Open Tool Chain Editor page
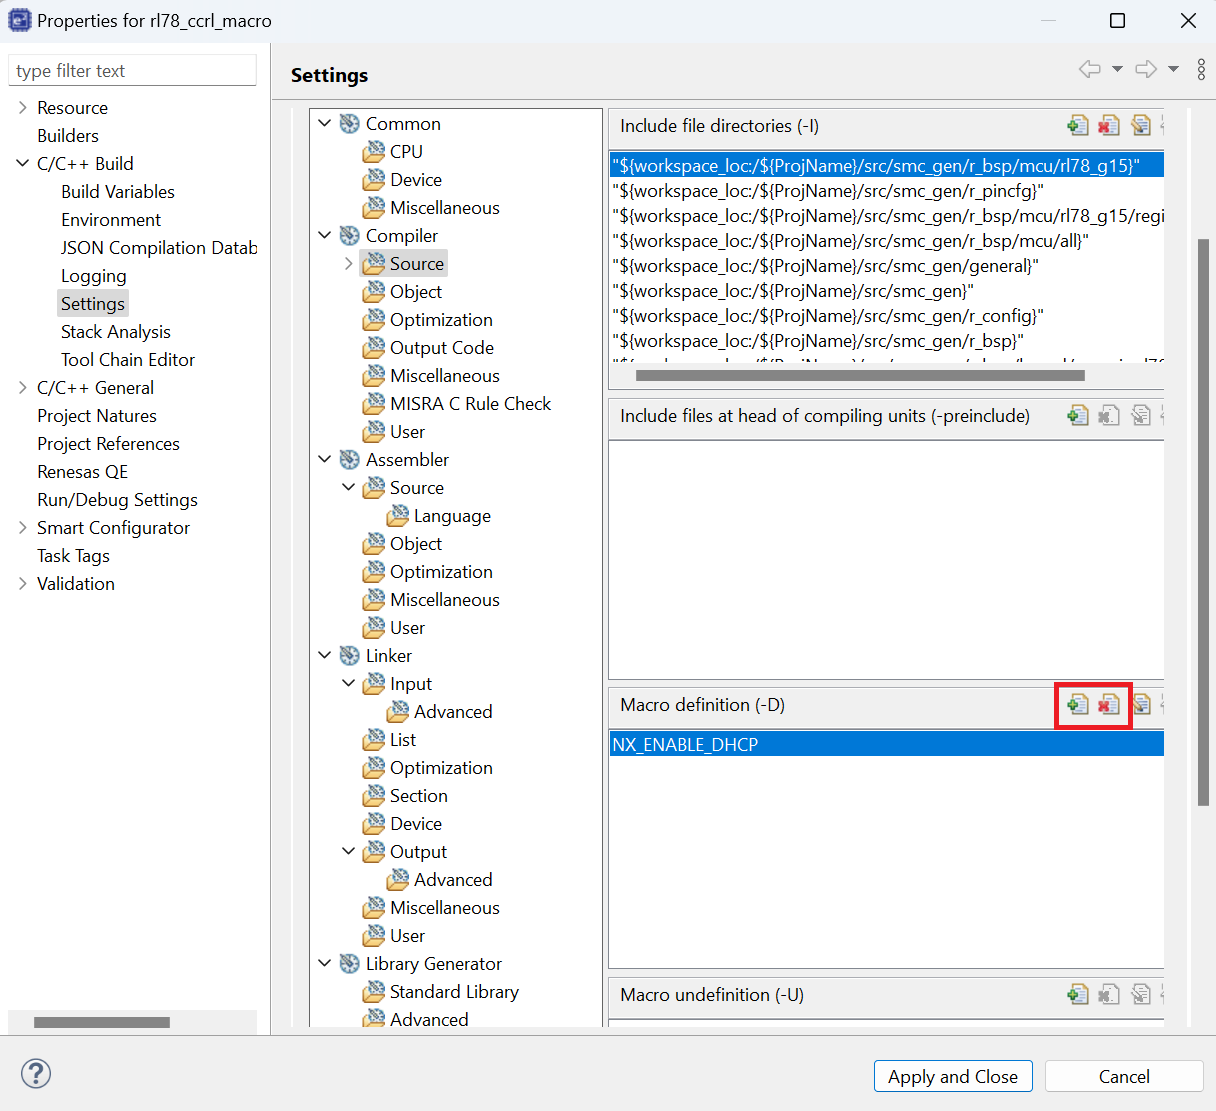 click(128, 360)
